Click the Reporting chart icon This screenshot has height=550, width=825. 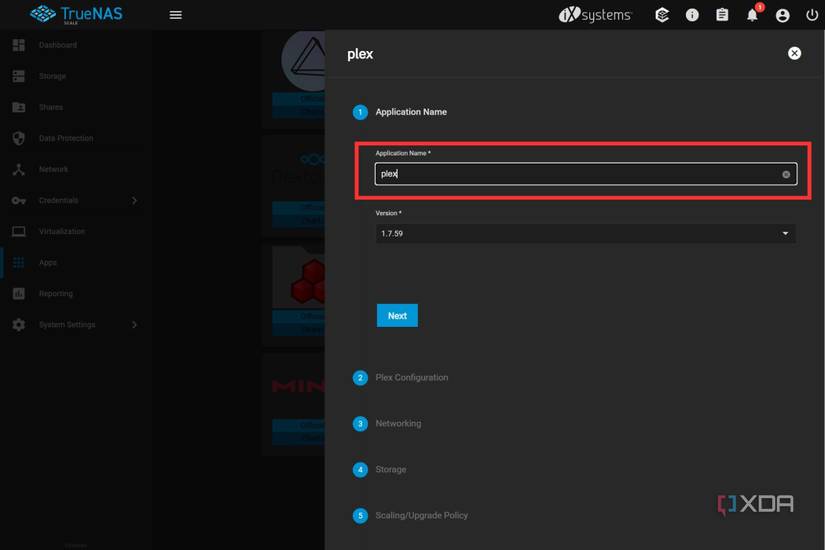tap(18, 294)
